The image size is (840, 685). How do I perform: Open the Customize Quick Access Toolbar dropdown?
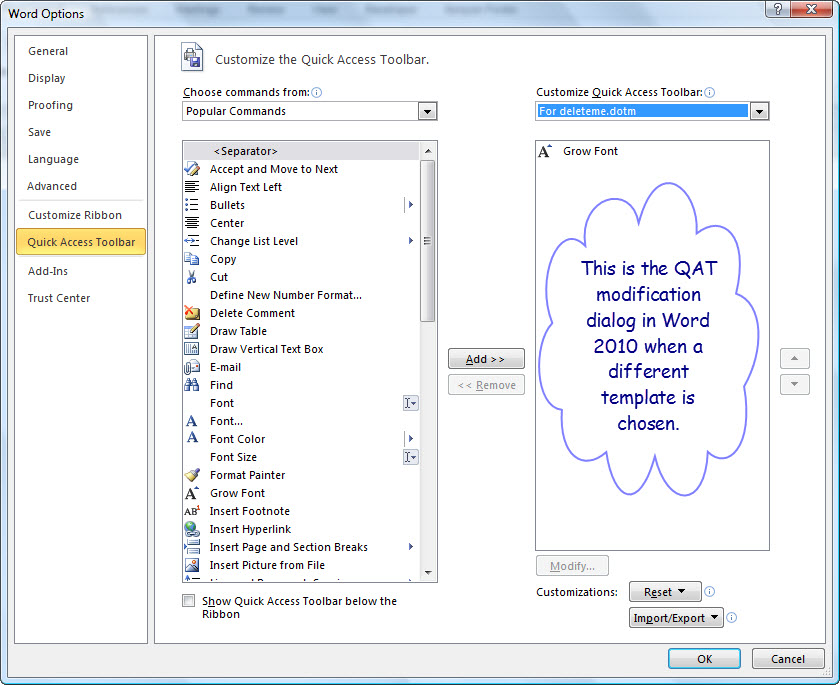759,111
